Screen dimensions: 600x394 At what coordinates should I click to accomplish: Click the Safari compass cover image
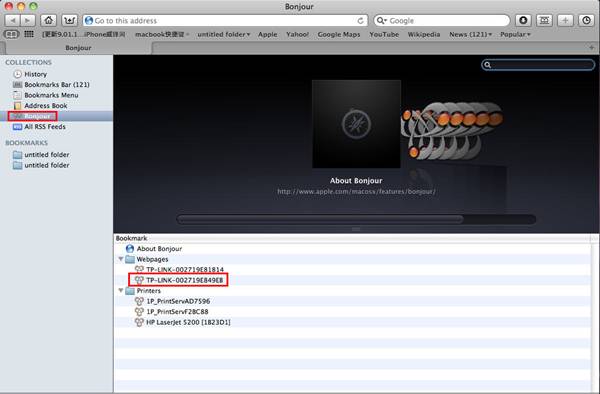pos(356,124)
